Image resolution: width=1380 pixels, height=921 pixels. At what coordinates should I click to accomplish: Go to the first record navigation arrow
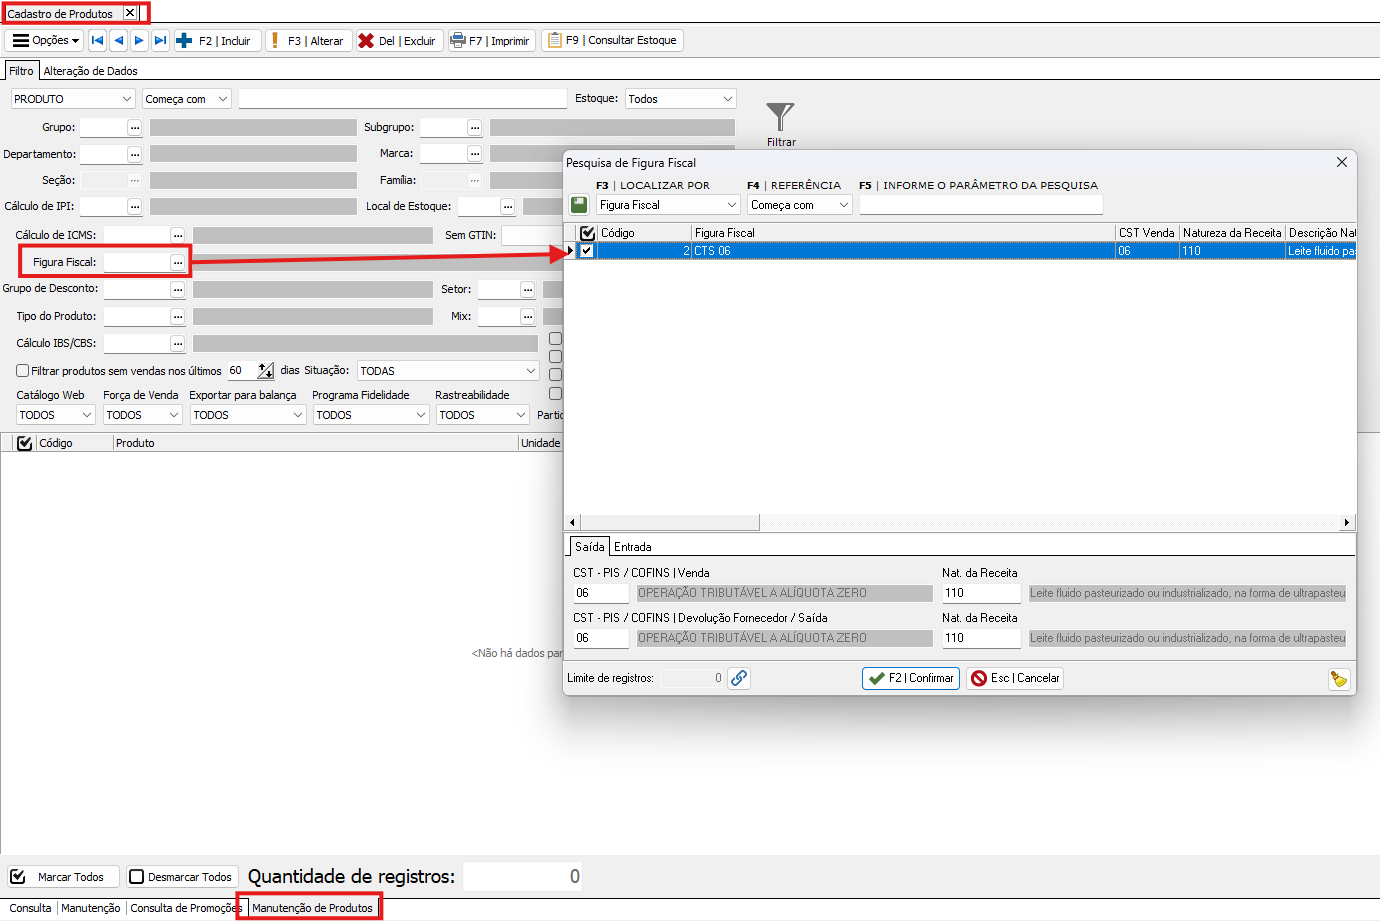point(97,41)
